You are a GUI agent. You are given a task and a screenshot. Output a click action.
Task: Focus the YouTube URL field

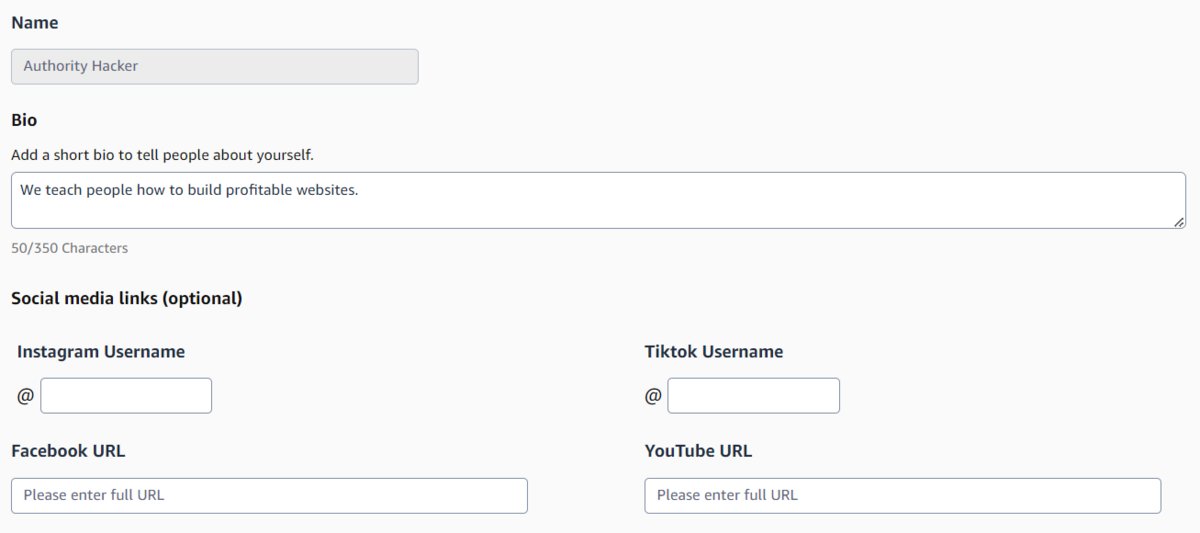[902, 496]
